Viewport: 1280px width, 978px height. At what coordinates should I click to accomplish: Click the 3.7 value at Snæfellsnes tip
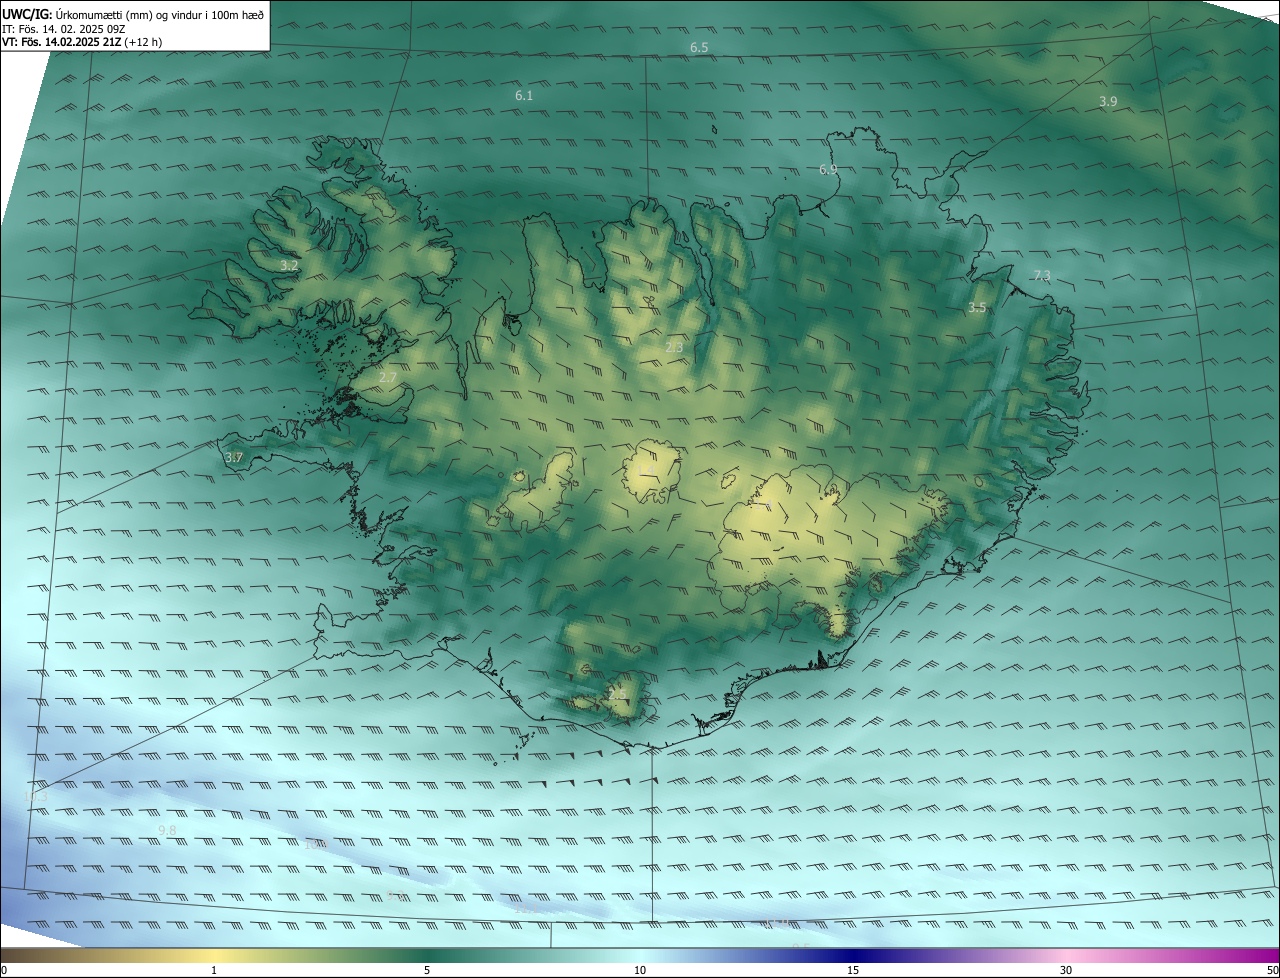click(x=234, y=457)
